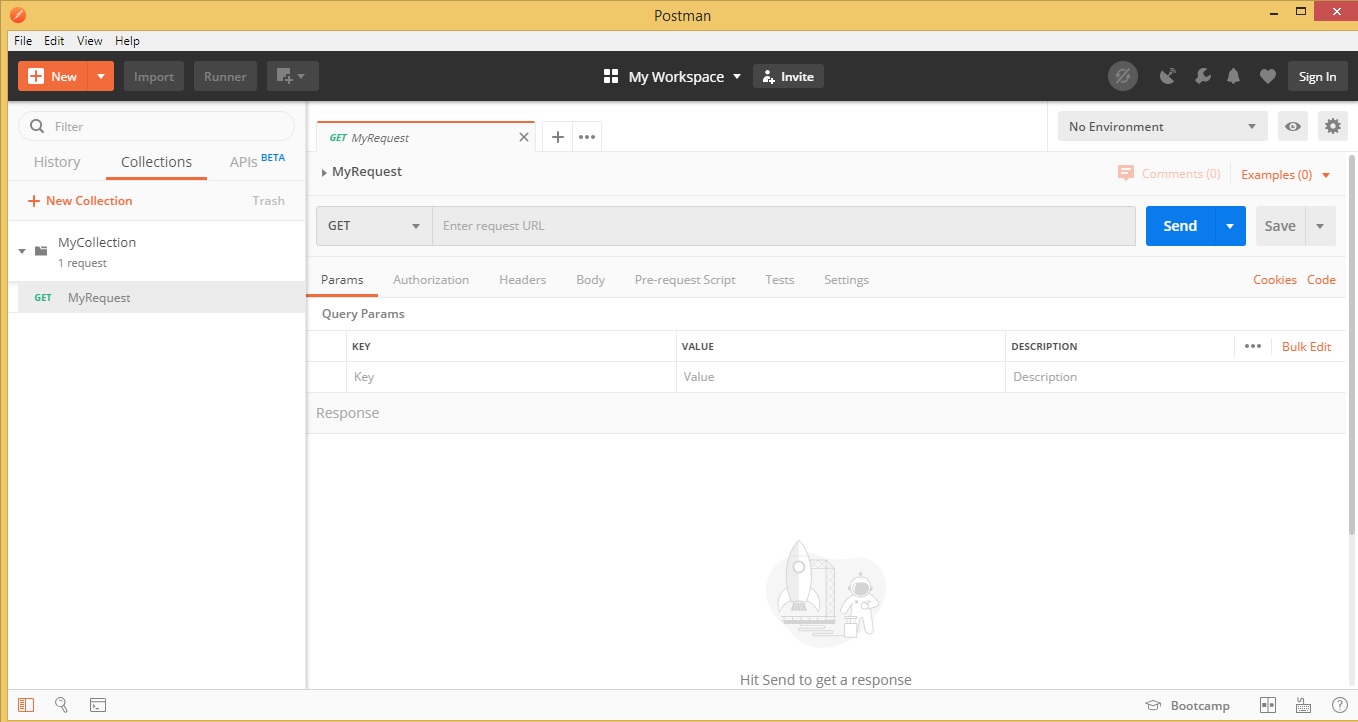The width and height of the screenshot is (1358, 722).
Task: Click the Bootcamp graduation cap entry
Action: 1187,705
